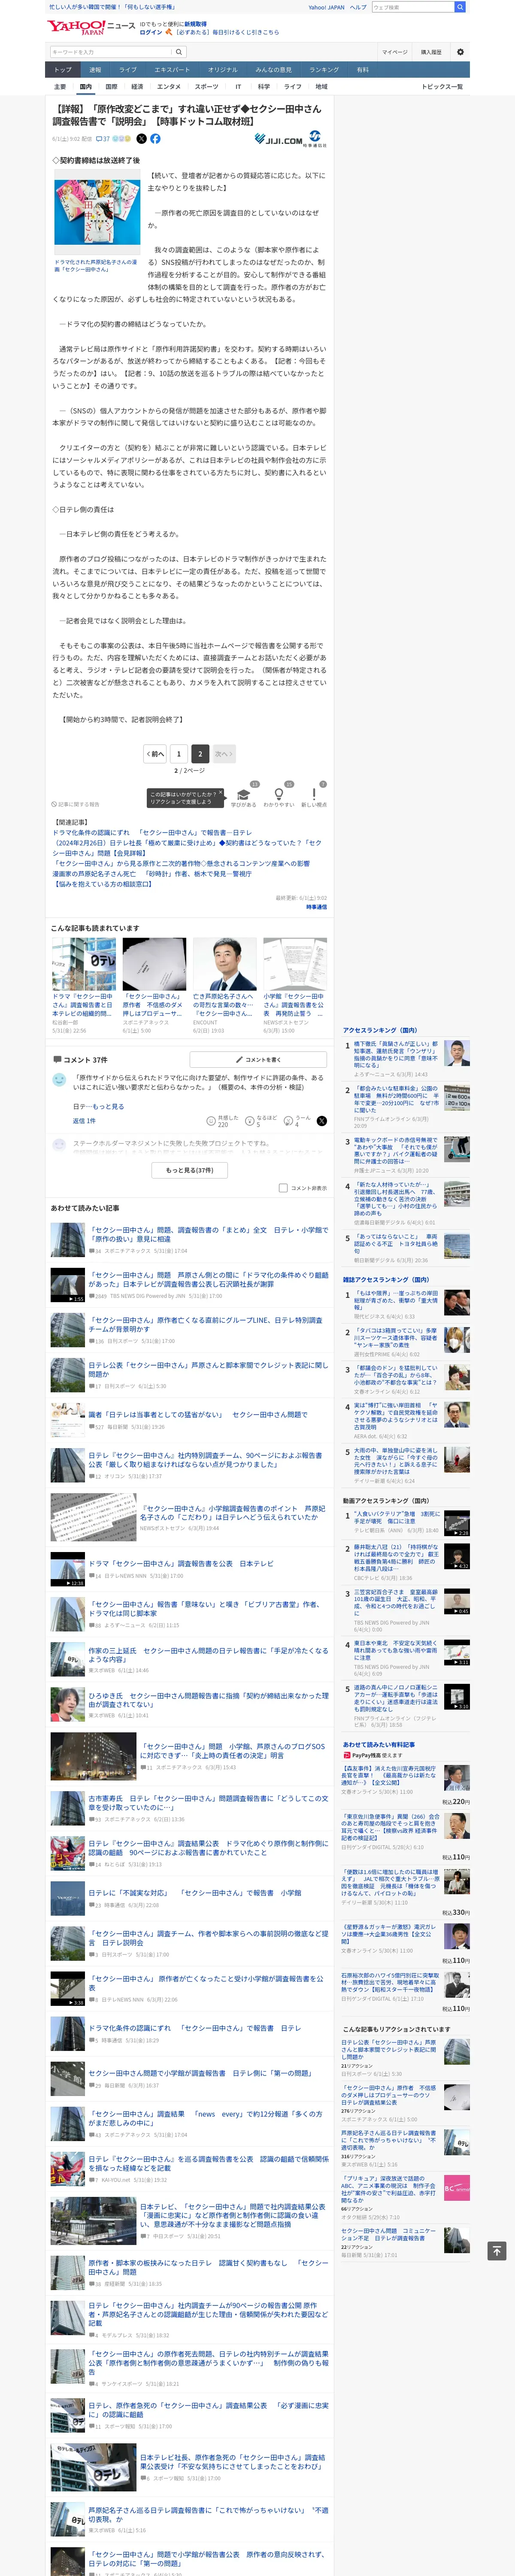Go to pagination page 1
The image size is (515, 2576).
tap(178, 754)
